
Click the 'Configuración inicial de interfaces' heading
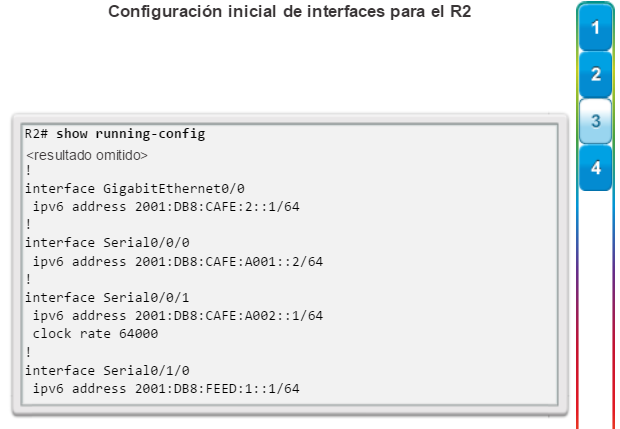click(289, 11)
